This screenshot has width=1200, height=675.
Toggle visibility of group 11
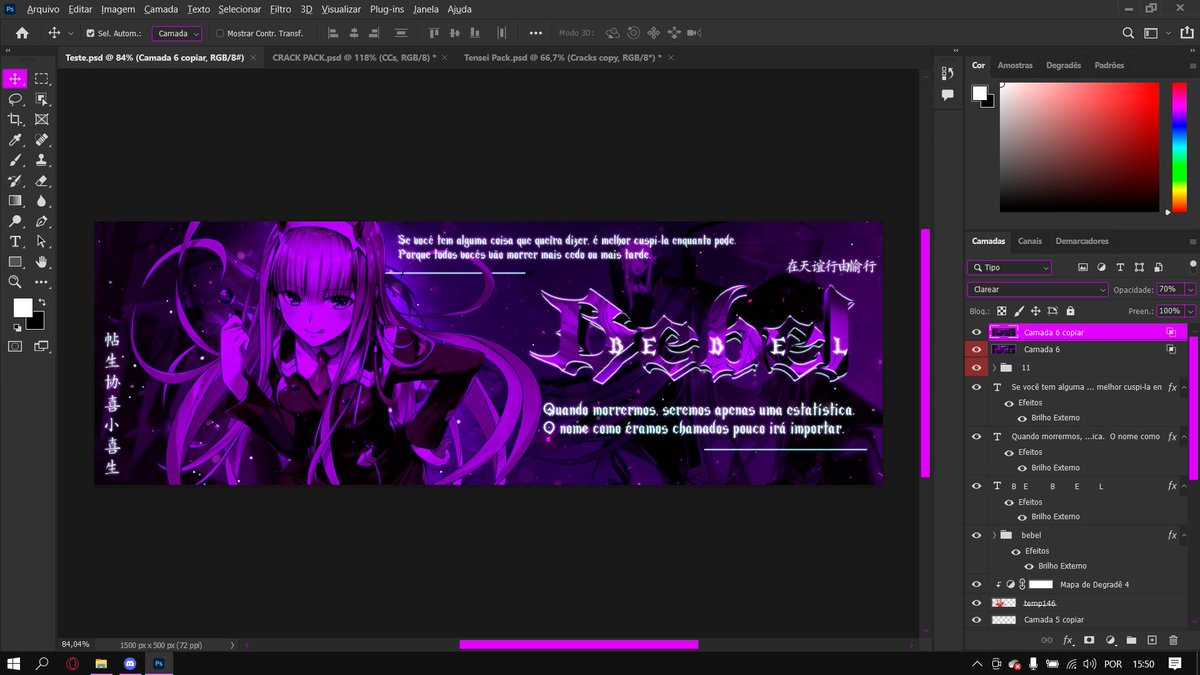tap(977, 368)
